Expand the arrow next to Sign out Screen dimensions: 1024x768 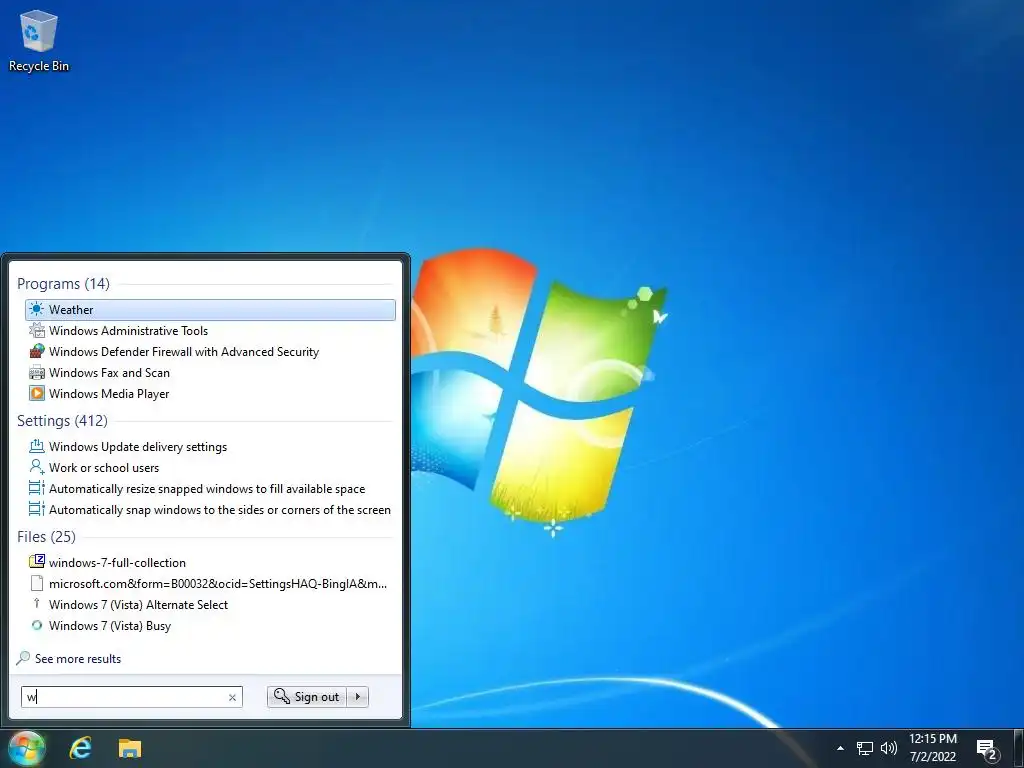tap(358, 697)
